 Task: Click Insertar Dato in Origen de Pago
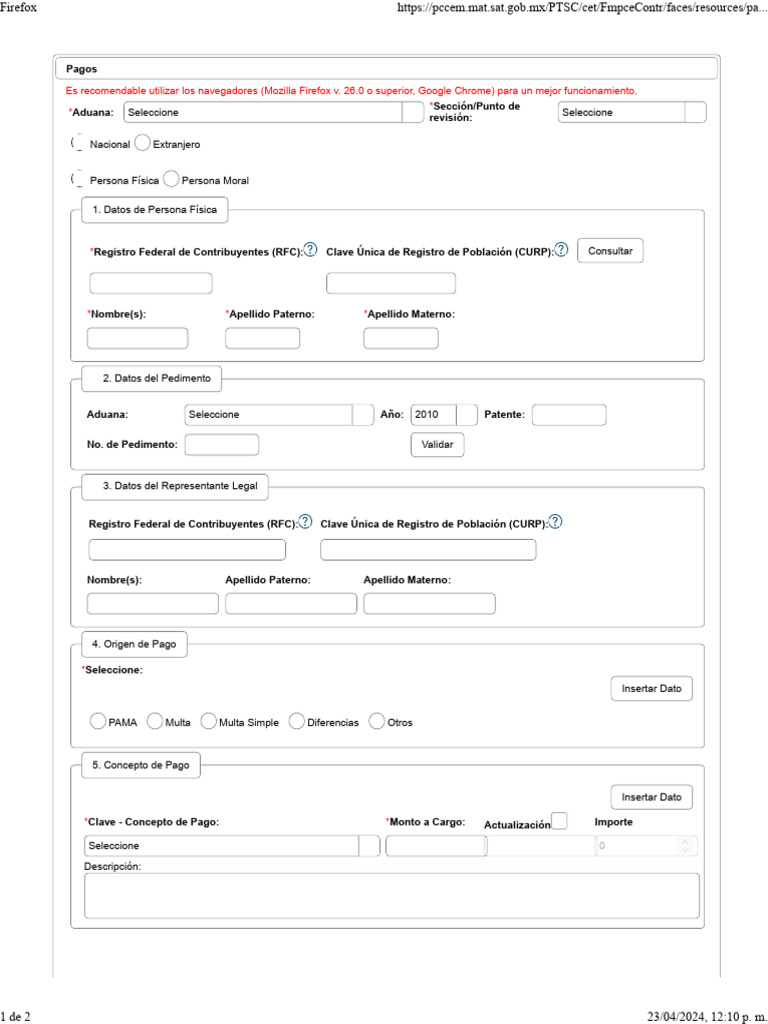coord(651,689)
